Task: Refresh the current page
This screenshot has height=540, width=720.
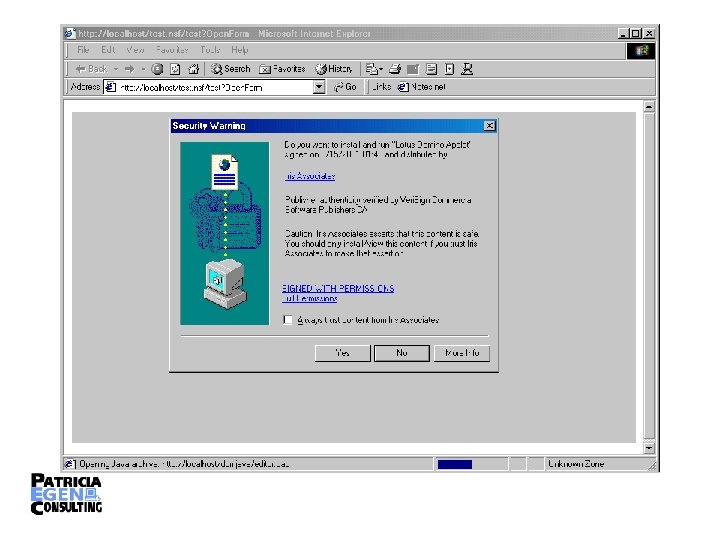Action: (175, 69)
